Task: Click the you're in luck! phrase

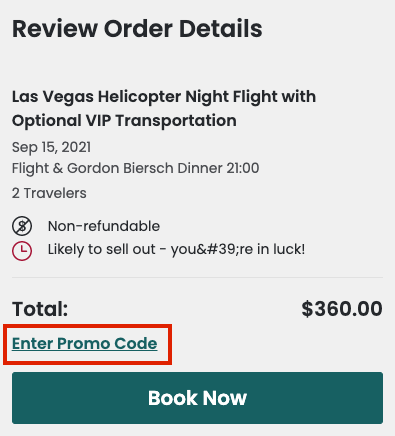Action: coord(238,250)
